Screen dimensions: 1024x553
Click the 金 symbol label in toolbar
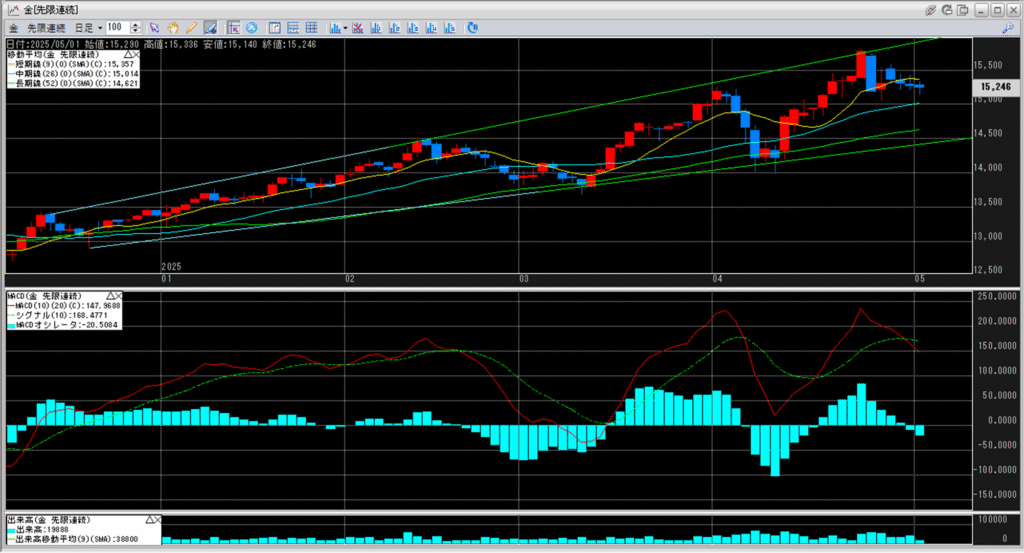point(14,27)
